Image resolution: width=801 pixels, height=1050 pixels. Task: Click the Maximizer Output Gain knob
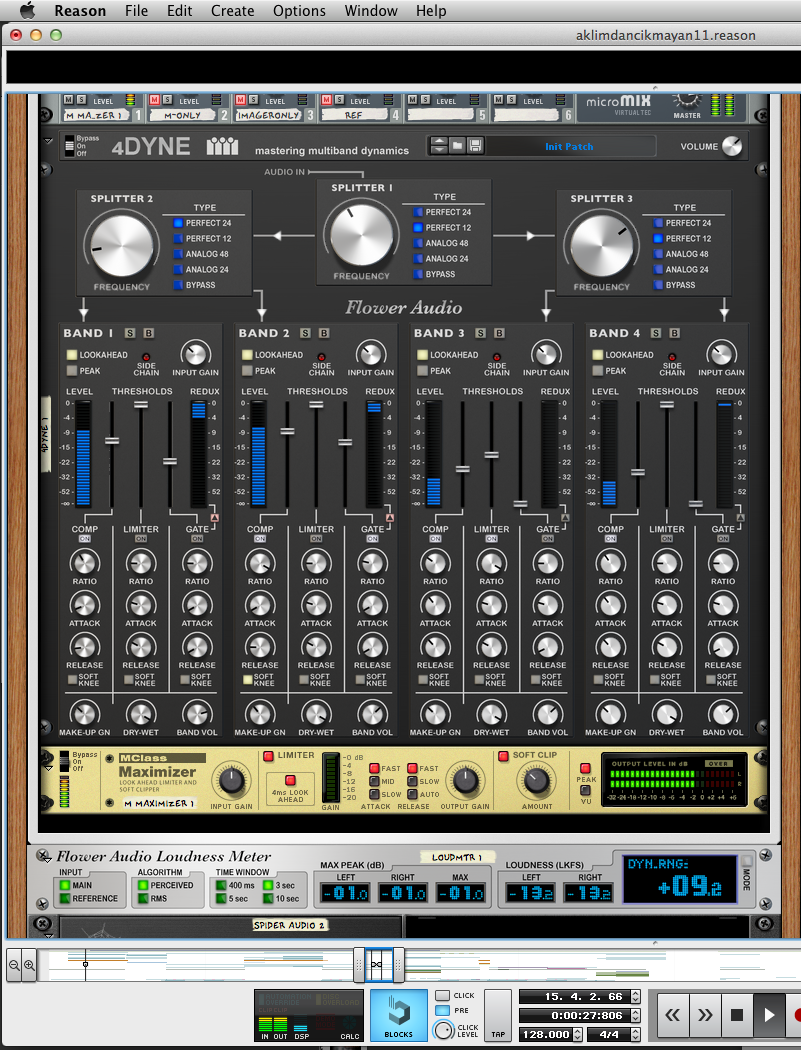(465, 781)
